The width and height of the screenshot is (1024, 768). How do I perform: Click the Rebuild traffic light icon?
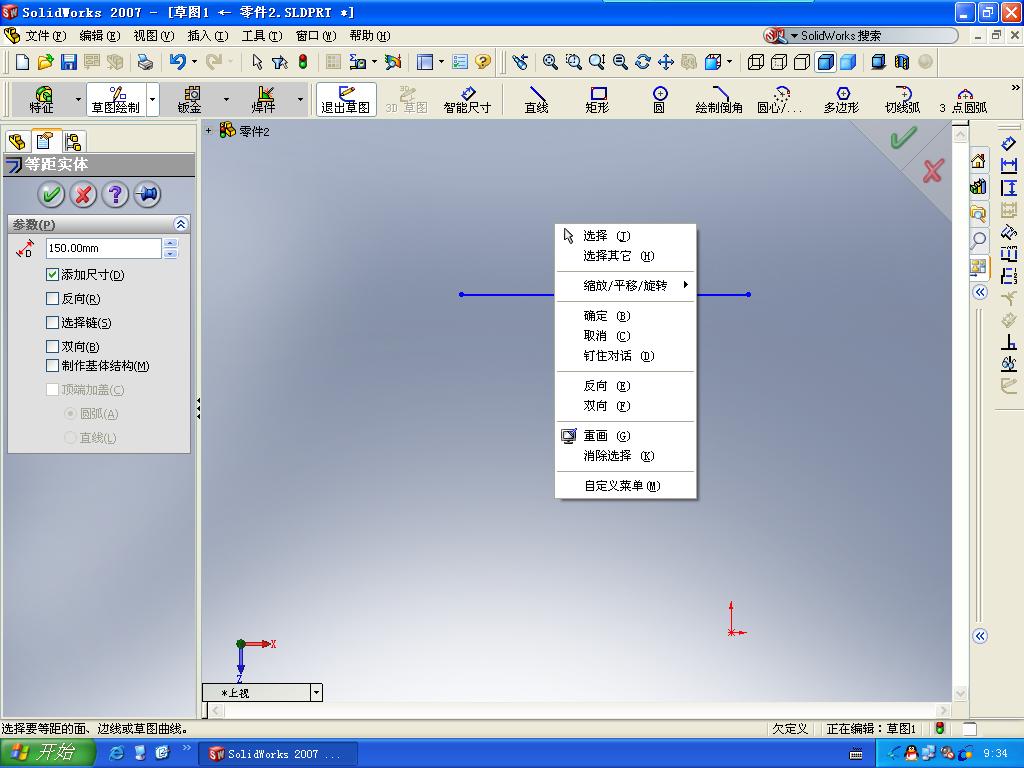[x=303, y=62]
